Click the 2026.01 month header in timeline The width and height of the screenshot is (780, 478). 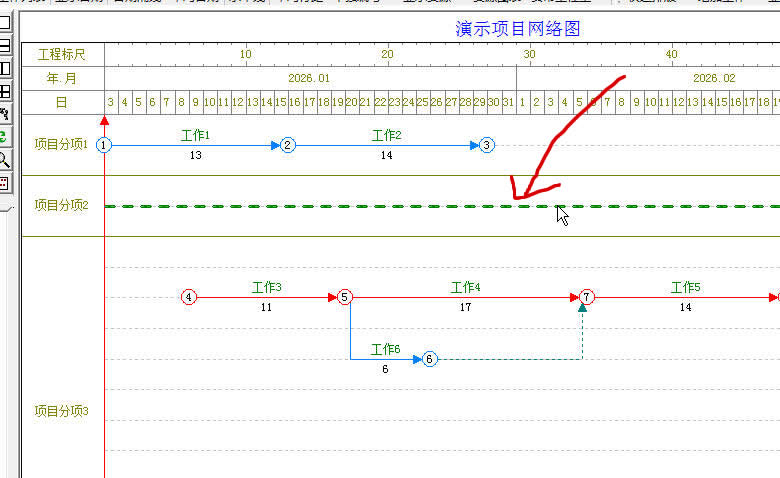point(309,77)
